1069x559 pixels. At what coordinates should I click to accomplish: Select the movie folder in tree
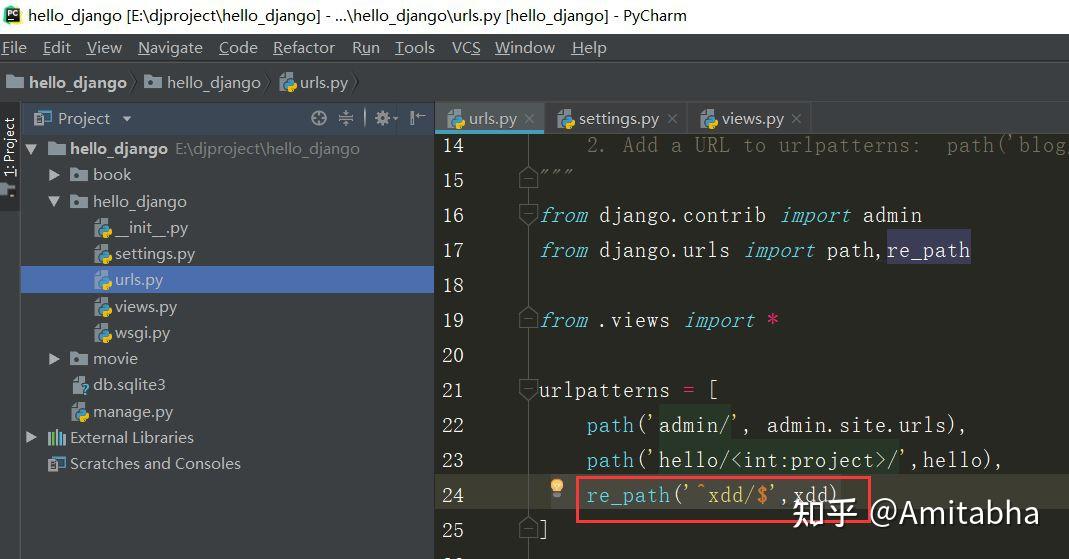point(115,359)
